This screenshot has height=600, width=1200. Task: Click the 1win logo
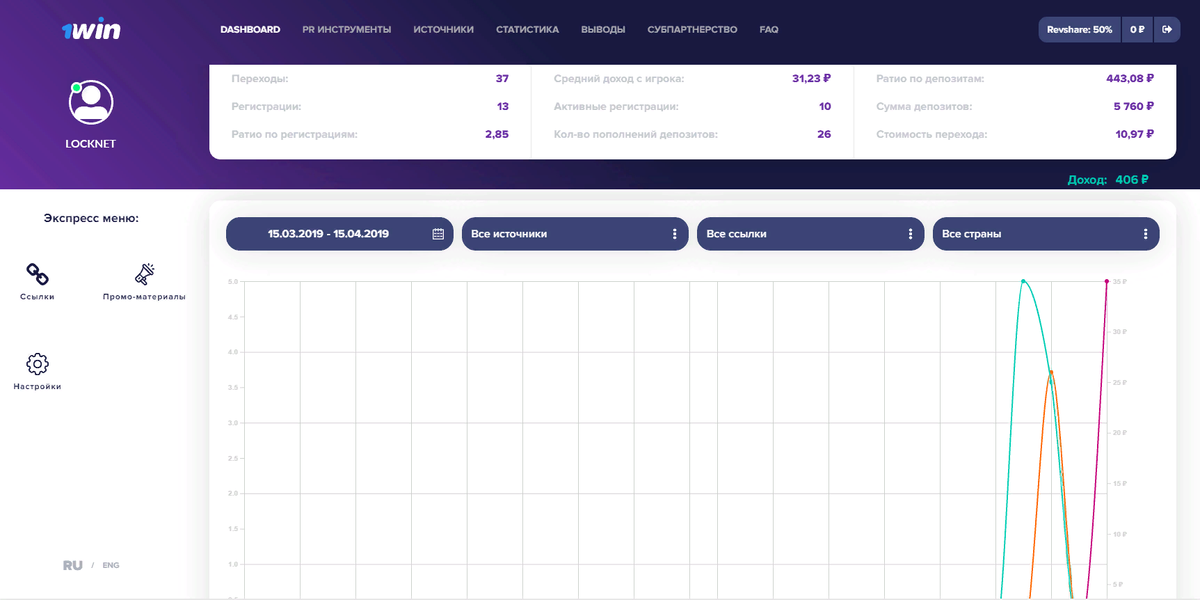[x=90, y=30]
